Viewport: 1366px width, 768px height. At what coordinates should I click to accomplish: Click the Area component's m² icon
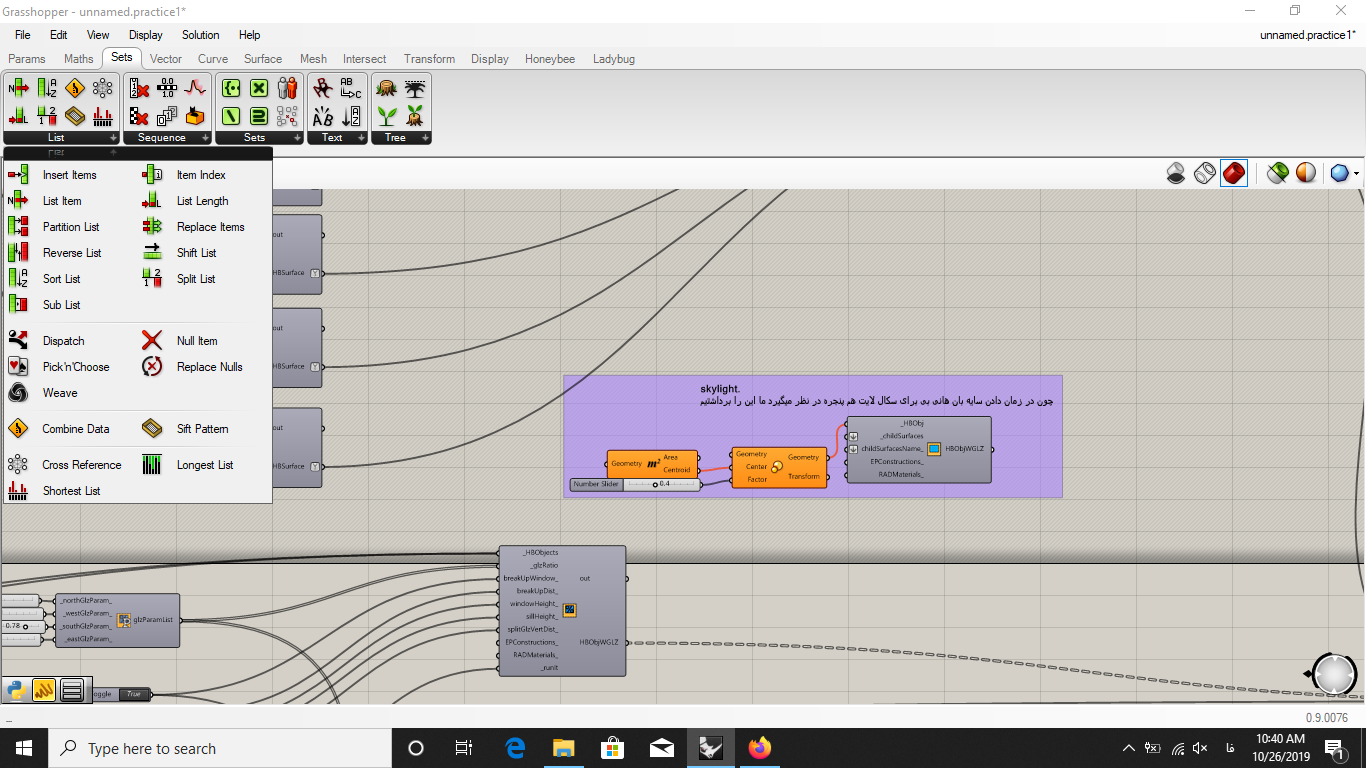653,464
